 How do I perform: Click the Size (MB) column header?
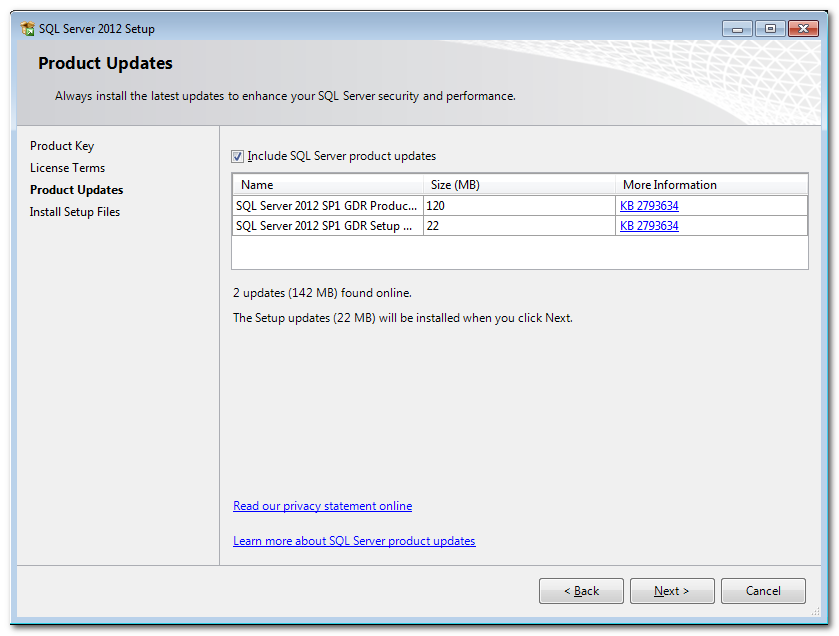tap(519, 185)
